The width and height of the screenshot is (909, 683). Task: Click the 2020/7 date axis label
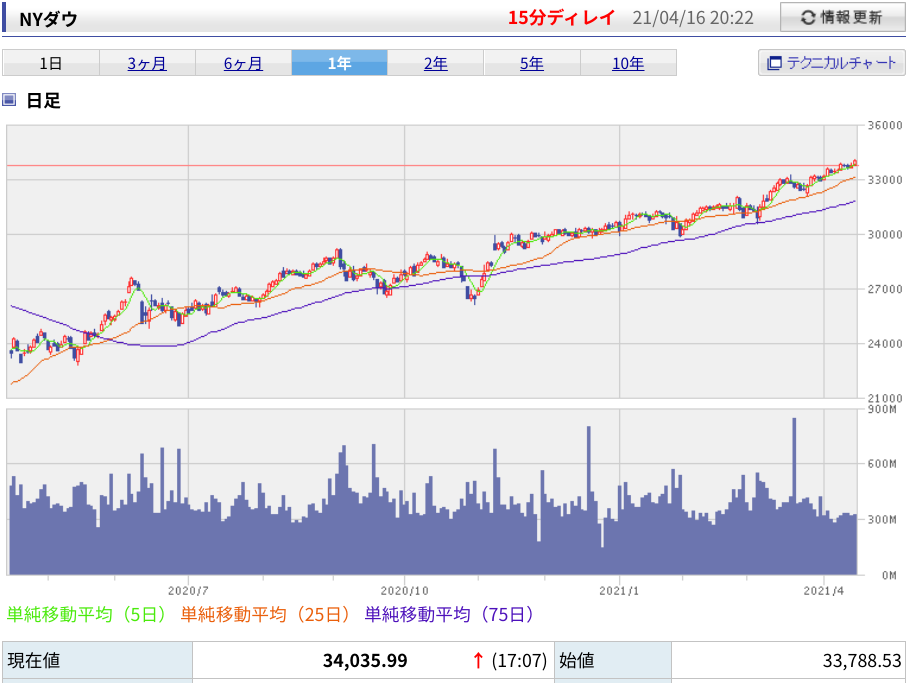(188, 591)
